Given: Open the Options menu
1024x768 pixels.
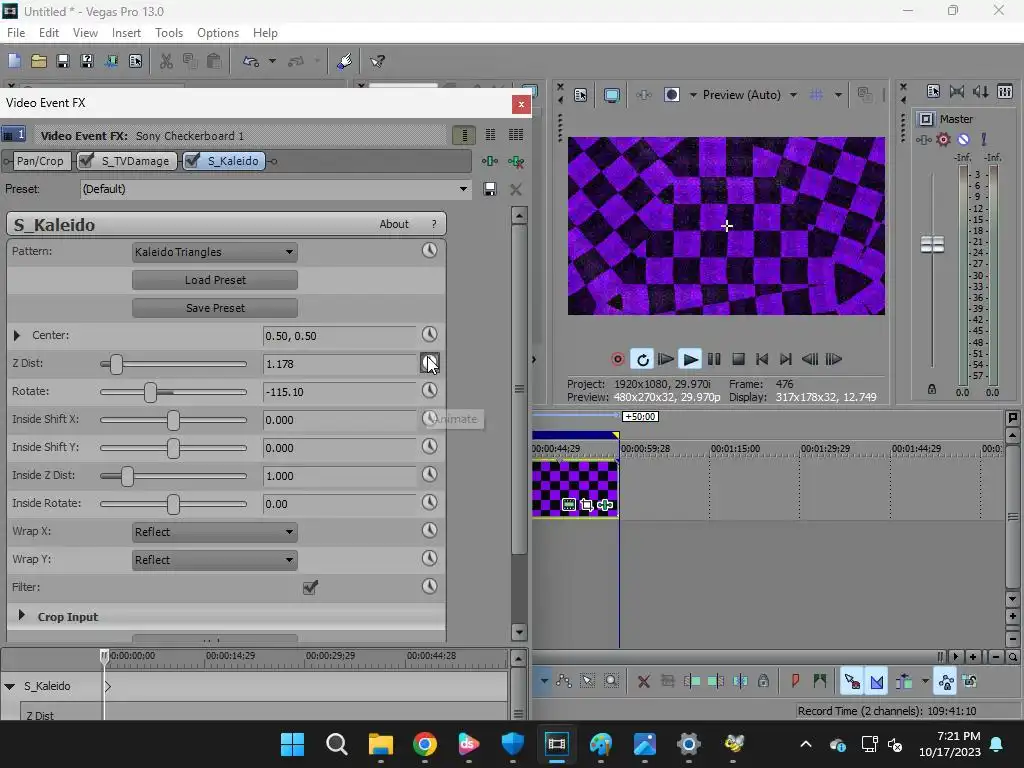Looking at the screenshot, I should (218, 33).
